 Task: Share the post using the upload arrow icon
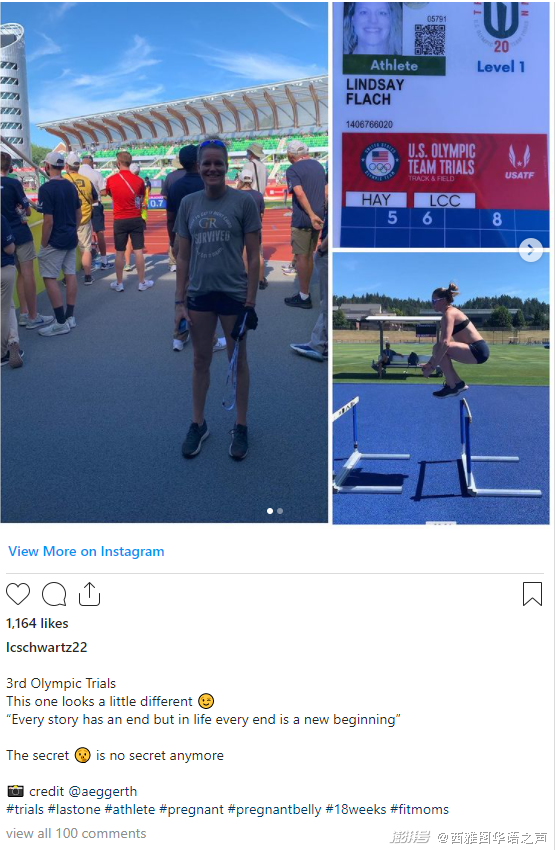pos(89,594)
